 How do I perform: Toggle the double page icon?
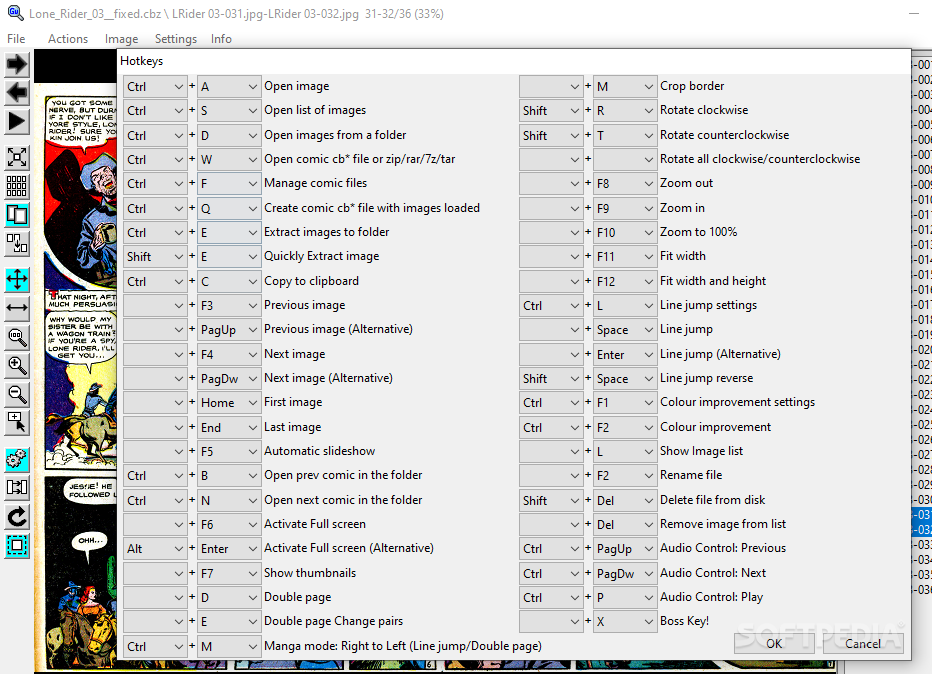click(x=17, y=215)
